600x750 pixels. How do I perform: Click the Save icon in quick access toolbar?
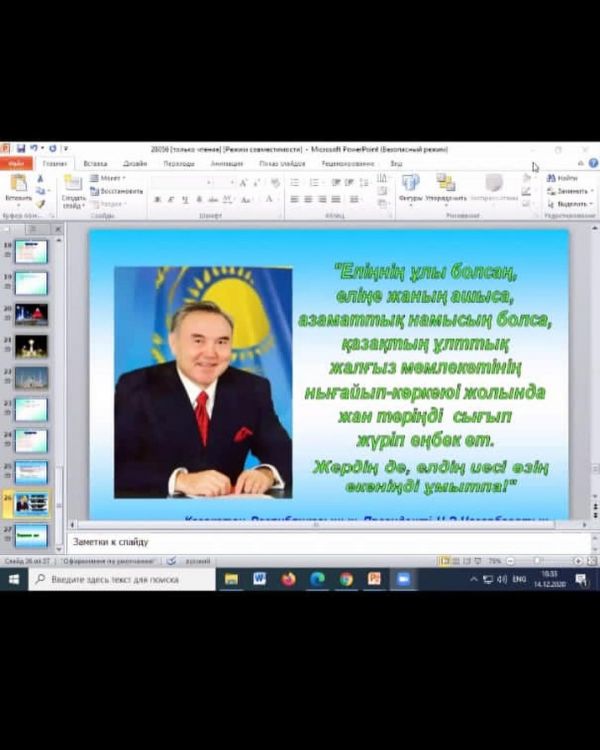point(20,148)
